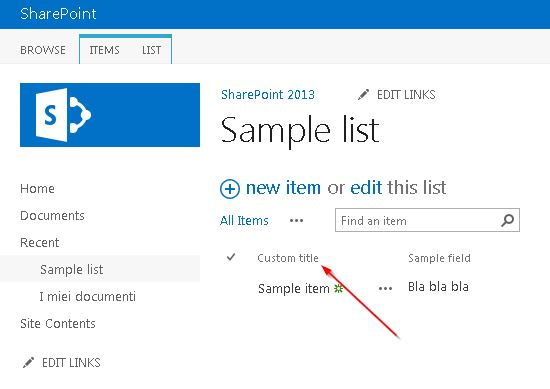Click the Bla bla bla cell
550x389 pixels.
point(438,287)
